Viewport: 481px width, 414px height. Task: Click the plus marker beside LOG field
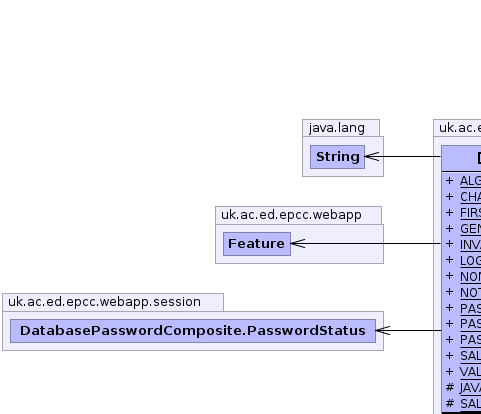[449, 260]
